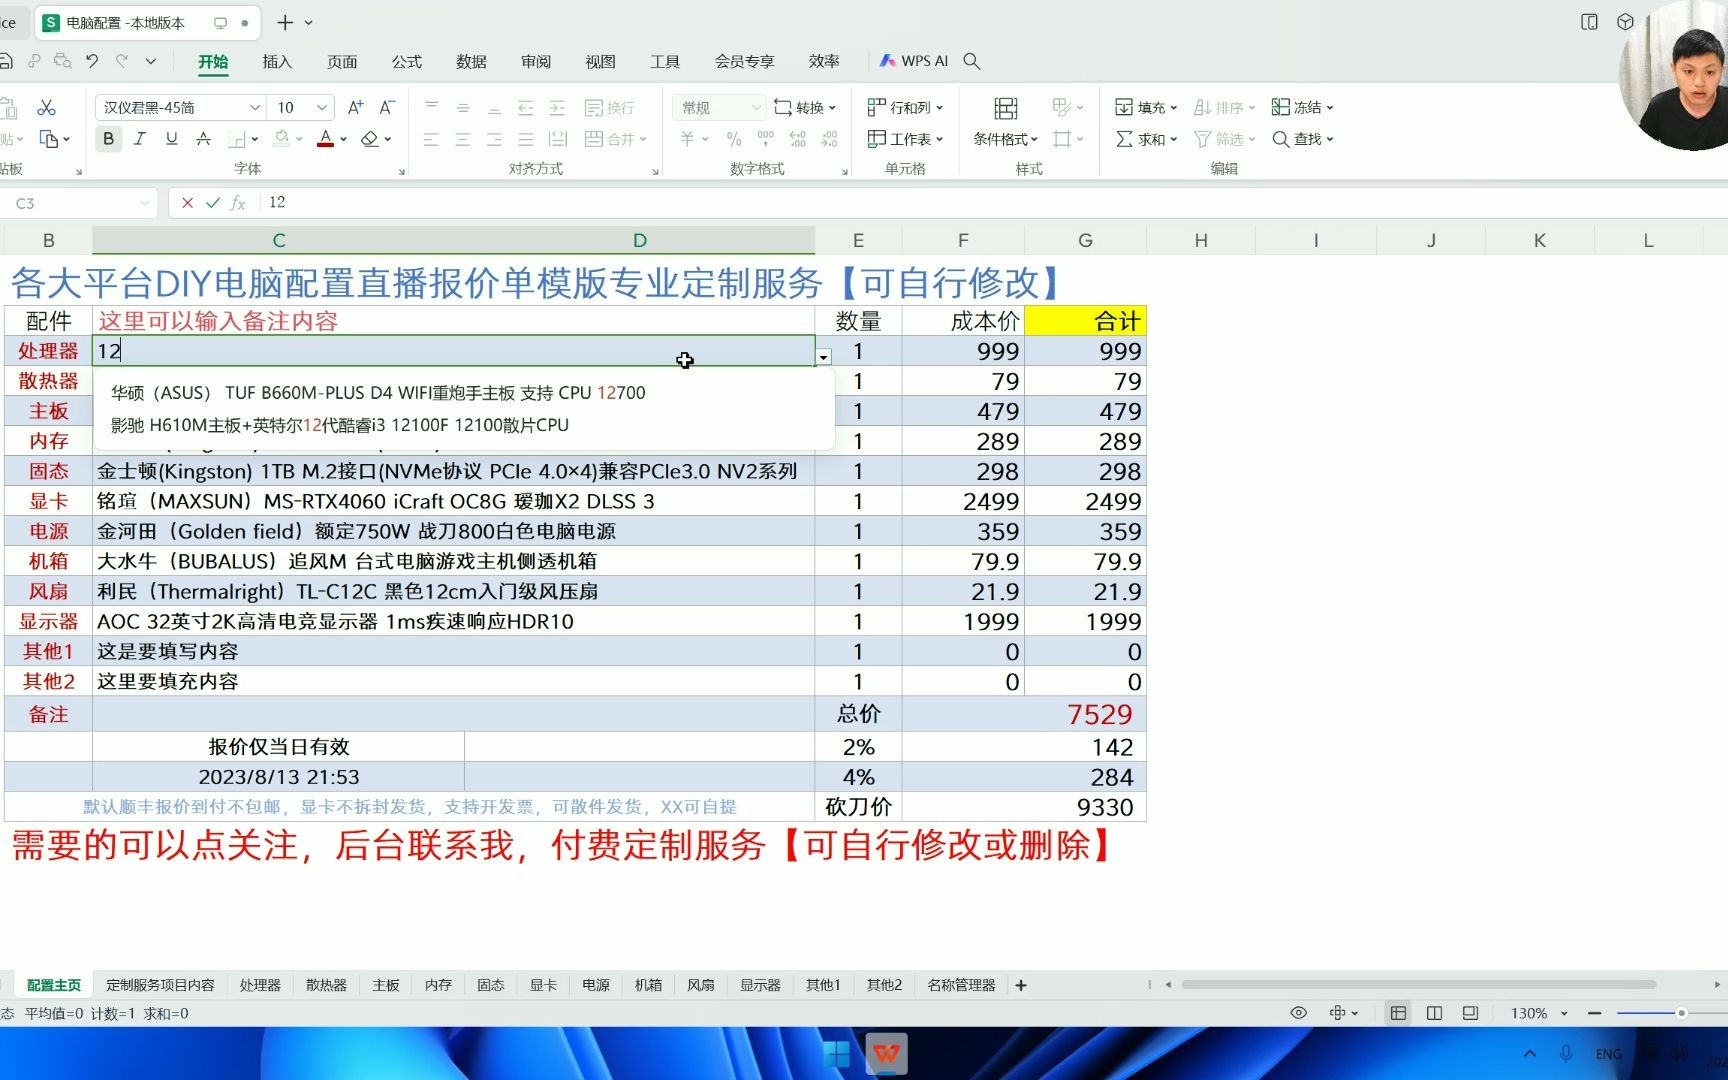Click the sort button

pyautogui.click(x=1224, y=107)
